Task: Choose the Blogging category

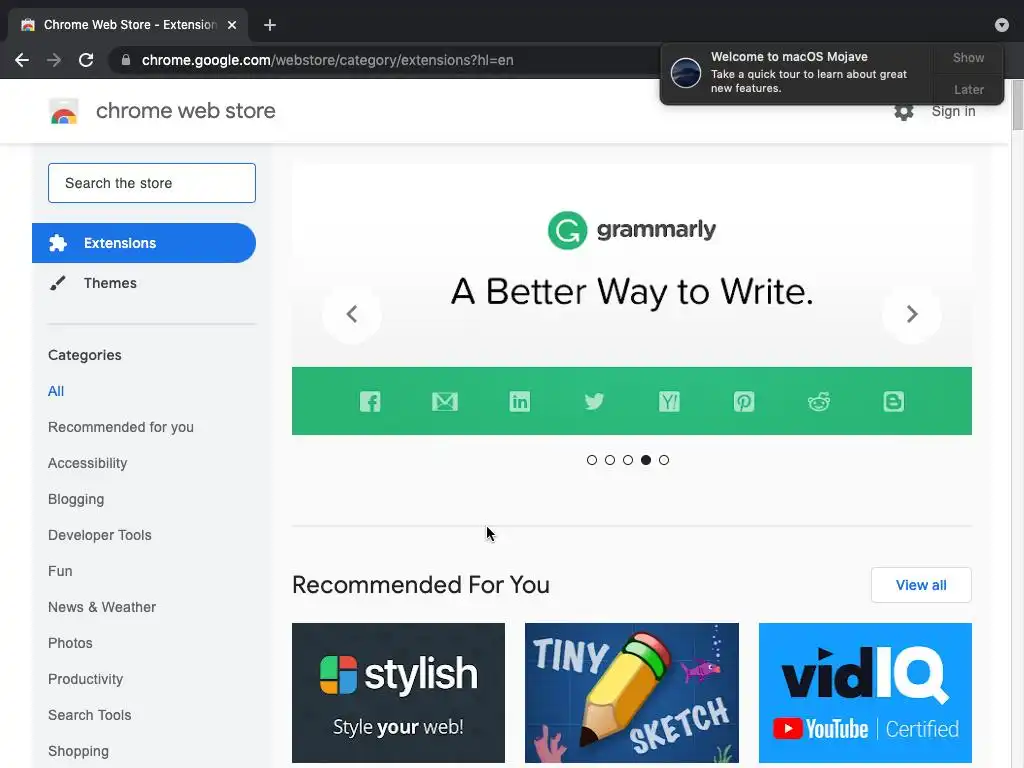Action: tap(76, 499)
